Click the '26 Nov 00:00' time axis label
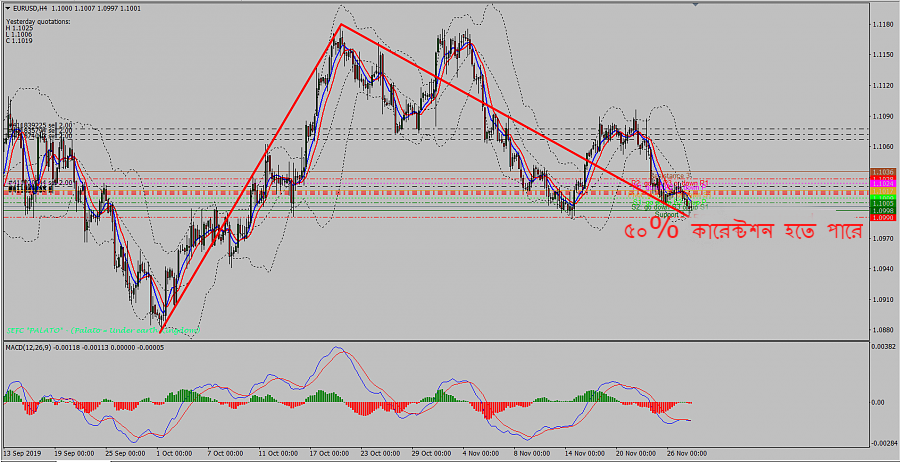The image size is (900, 462). 685,452
